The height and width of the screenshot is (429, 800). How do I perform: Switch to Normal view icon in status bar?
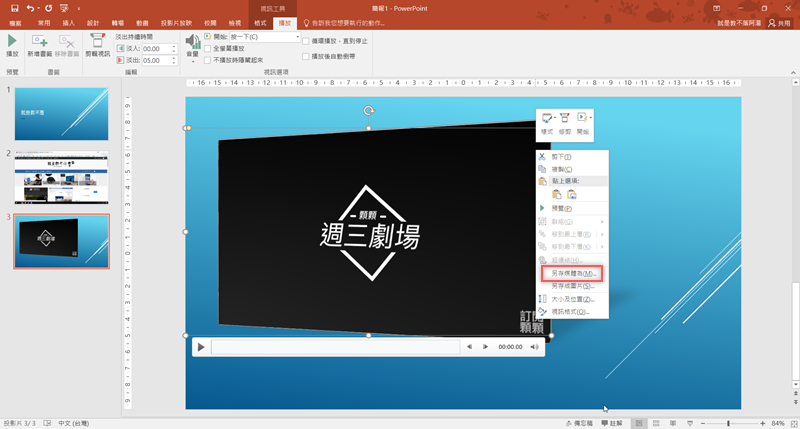(x=639, y=423)
